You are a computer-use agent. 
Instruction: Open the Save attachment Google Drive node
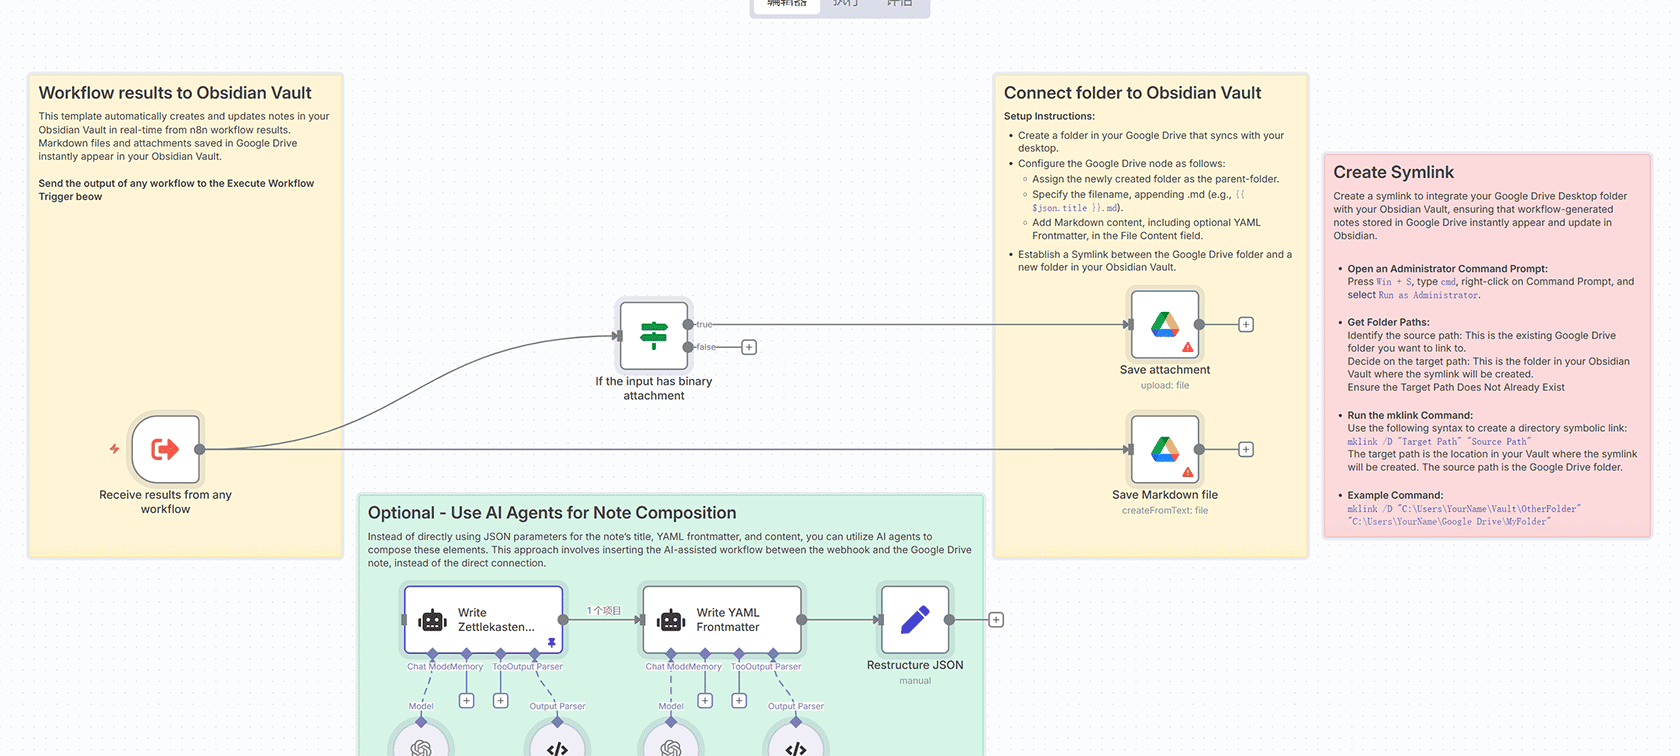1164,325
